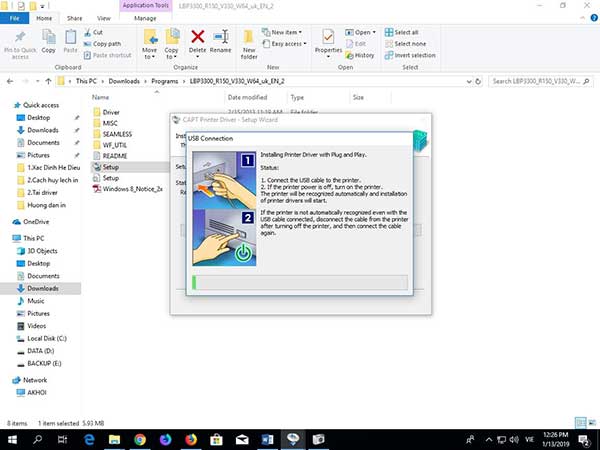Viewport: 600px width, 450px height.
Task: Click the USB Connection progress bar
Action: point(300,282)
